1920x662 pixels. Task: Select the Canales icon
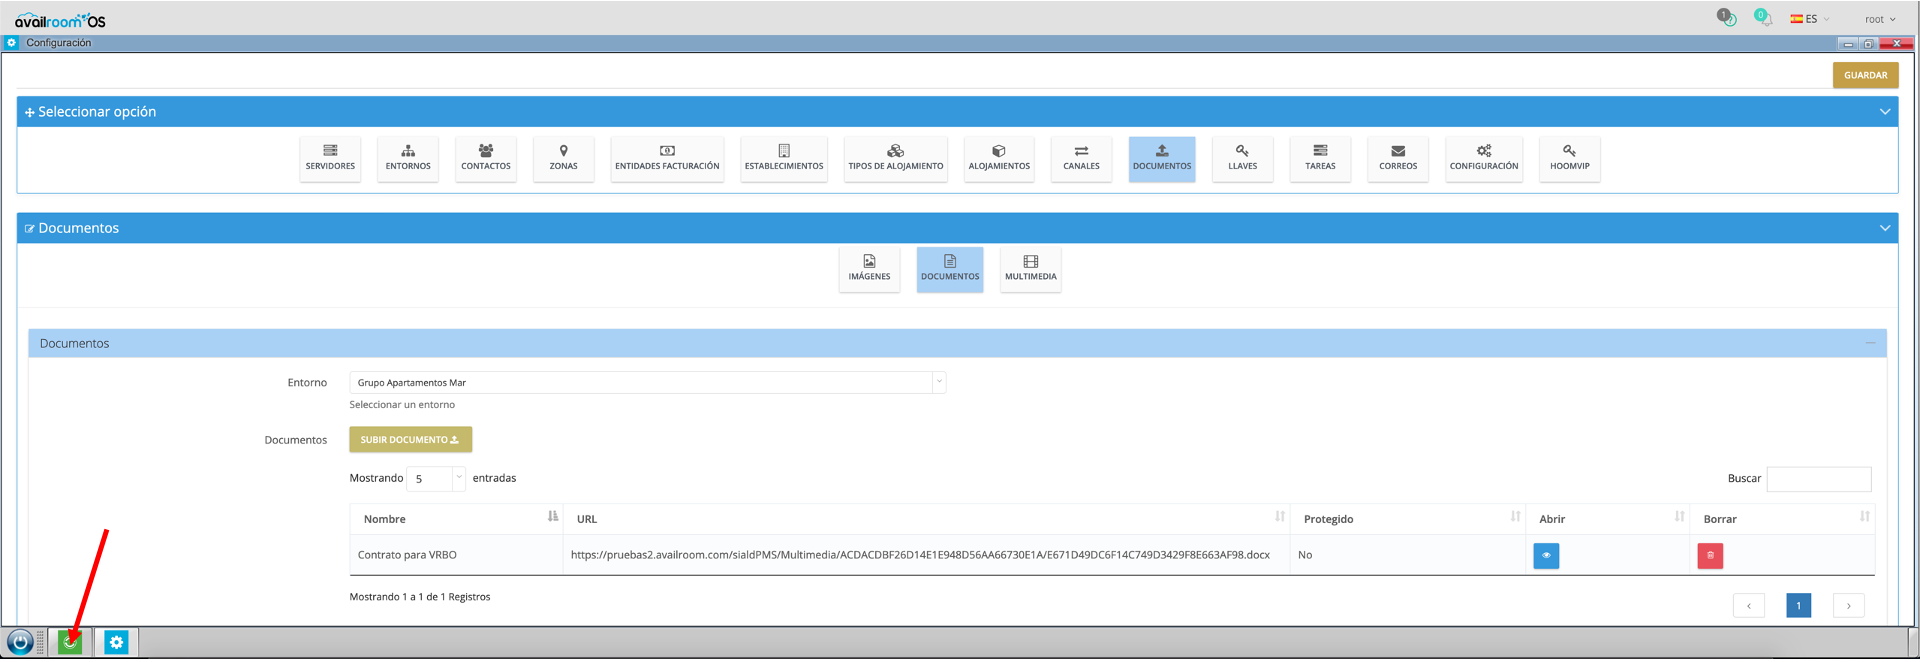click(1081, 159)
